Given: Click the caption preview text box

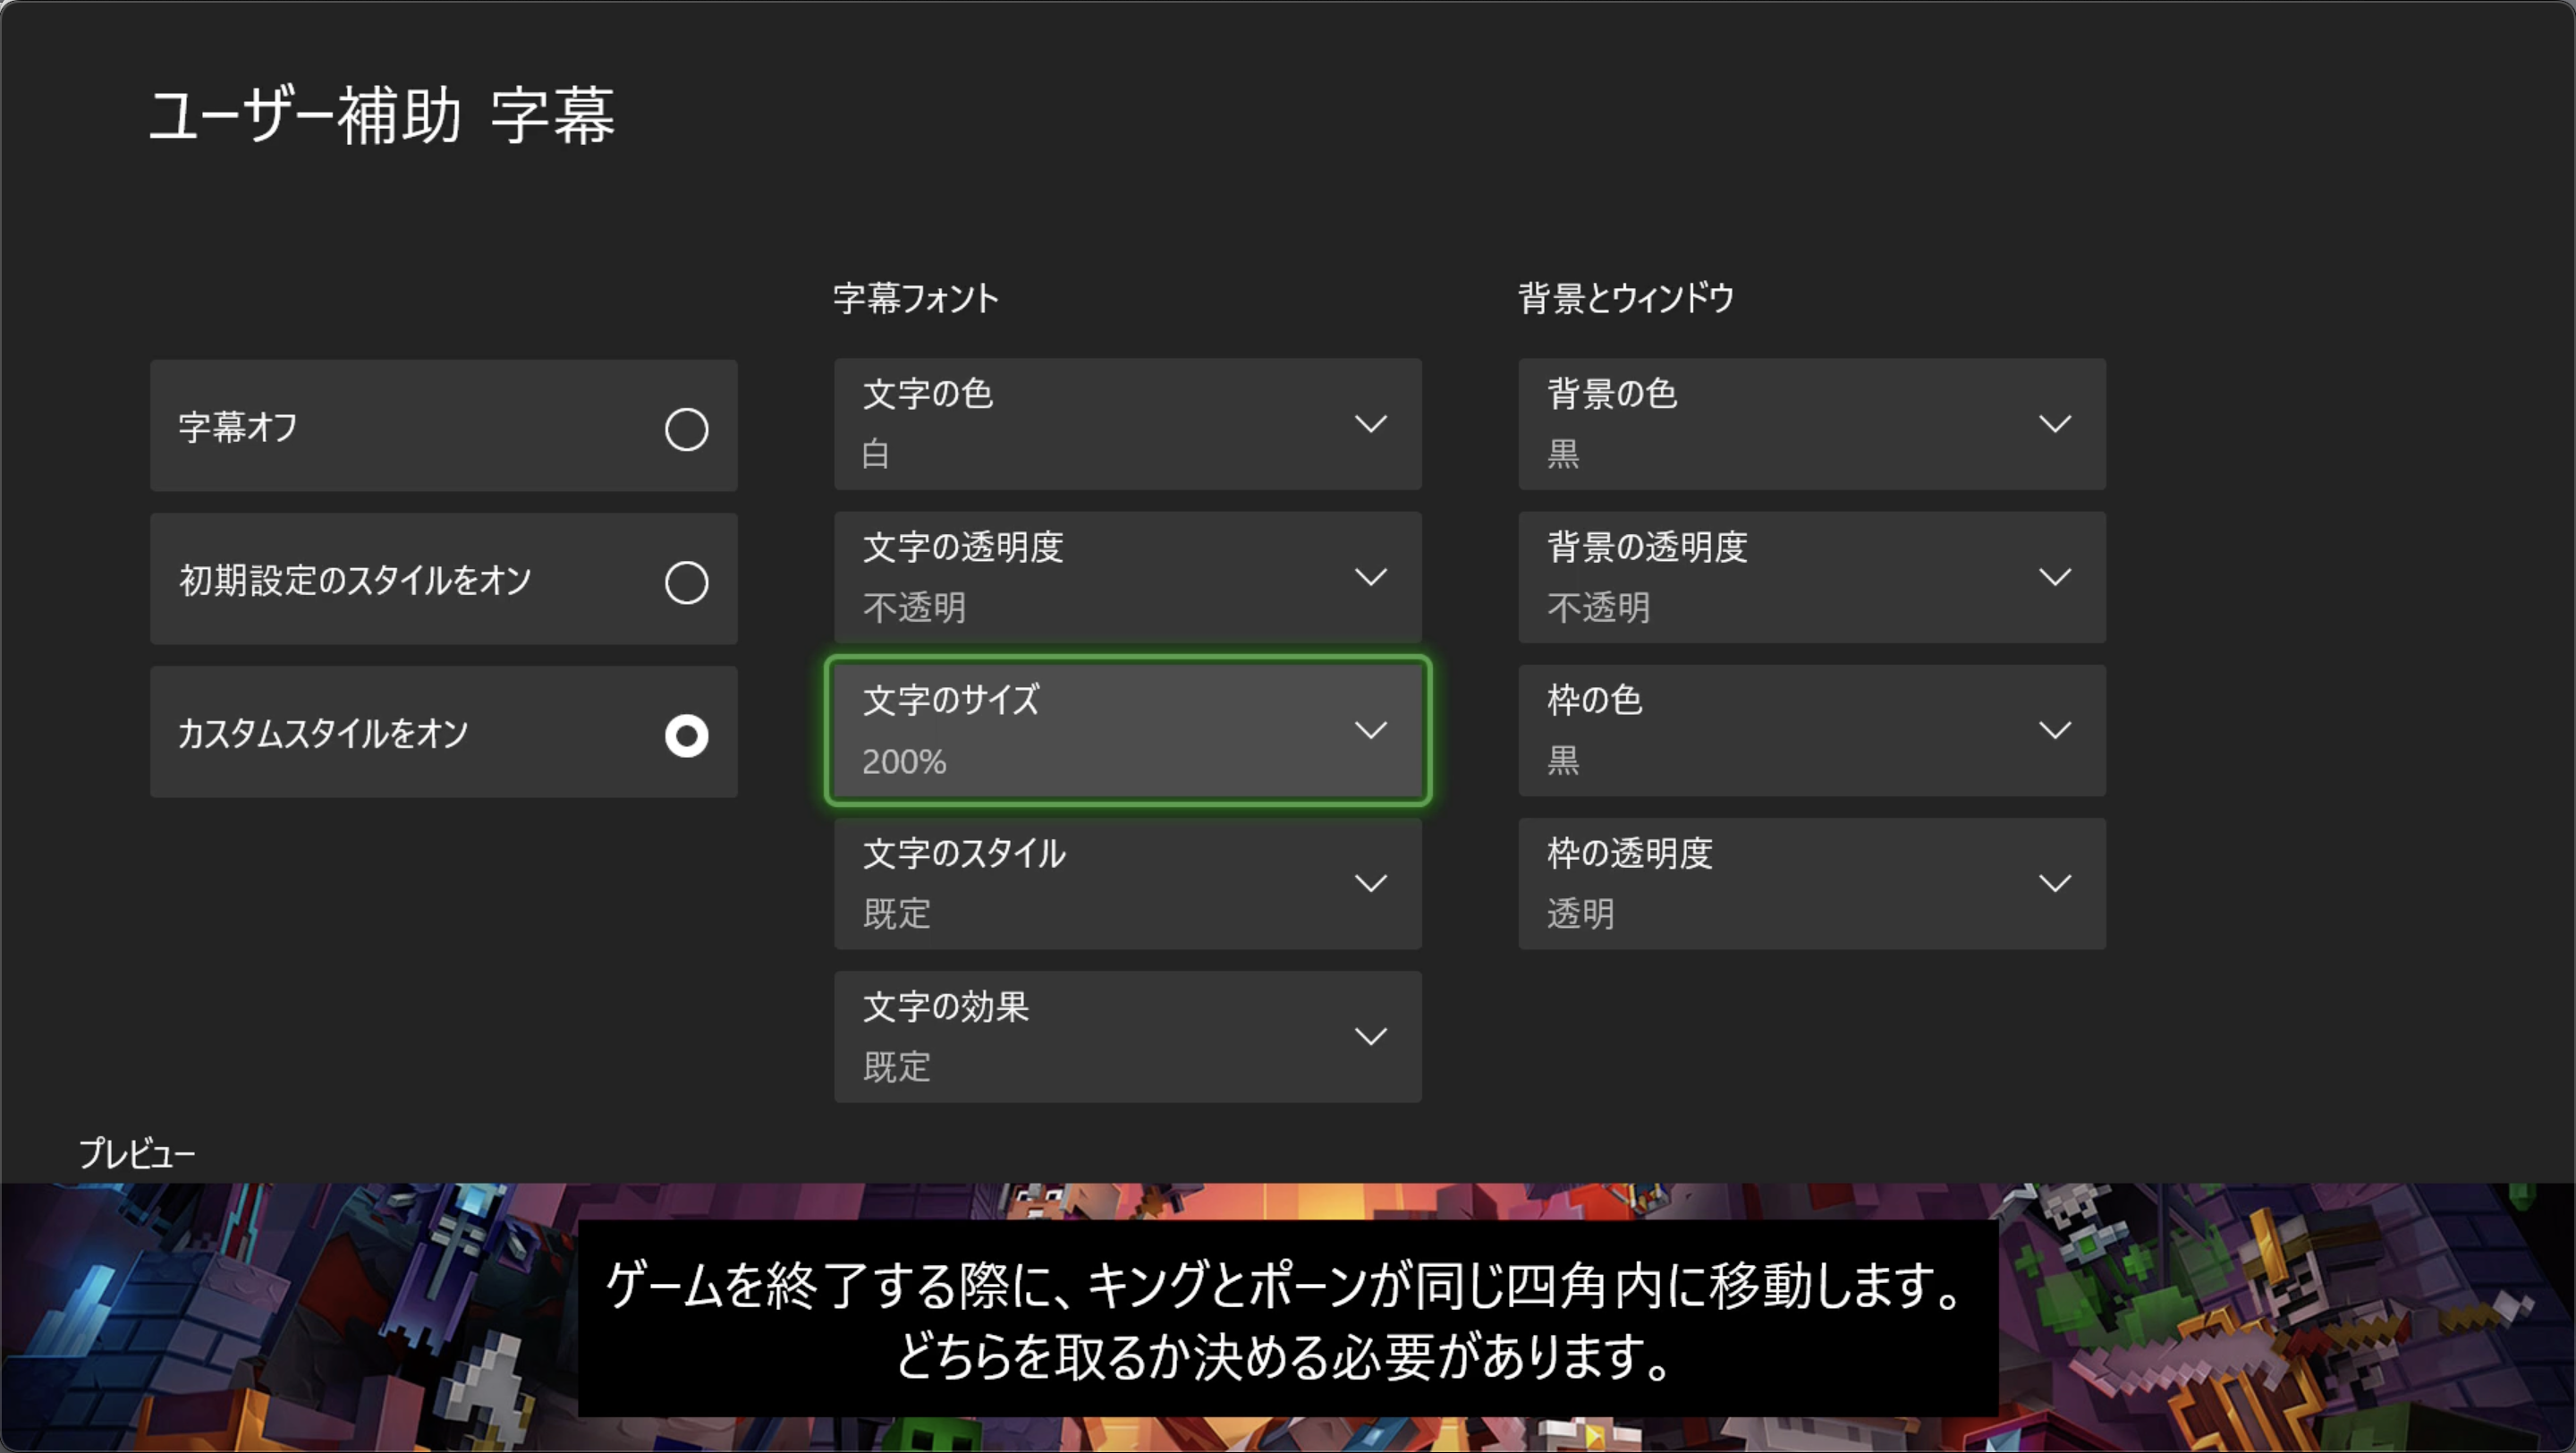Looking at the screenshot, I should coord(1288,1318).
